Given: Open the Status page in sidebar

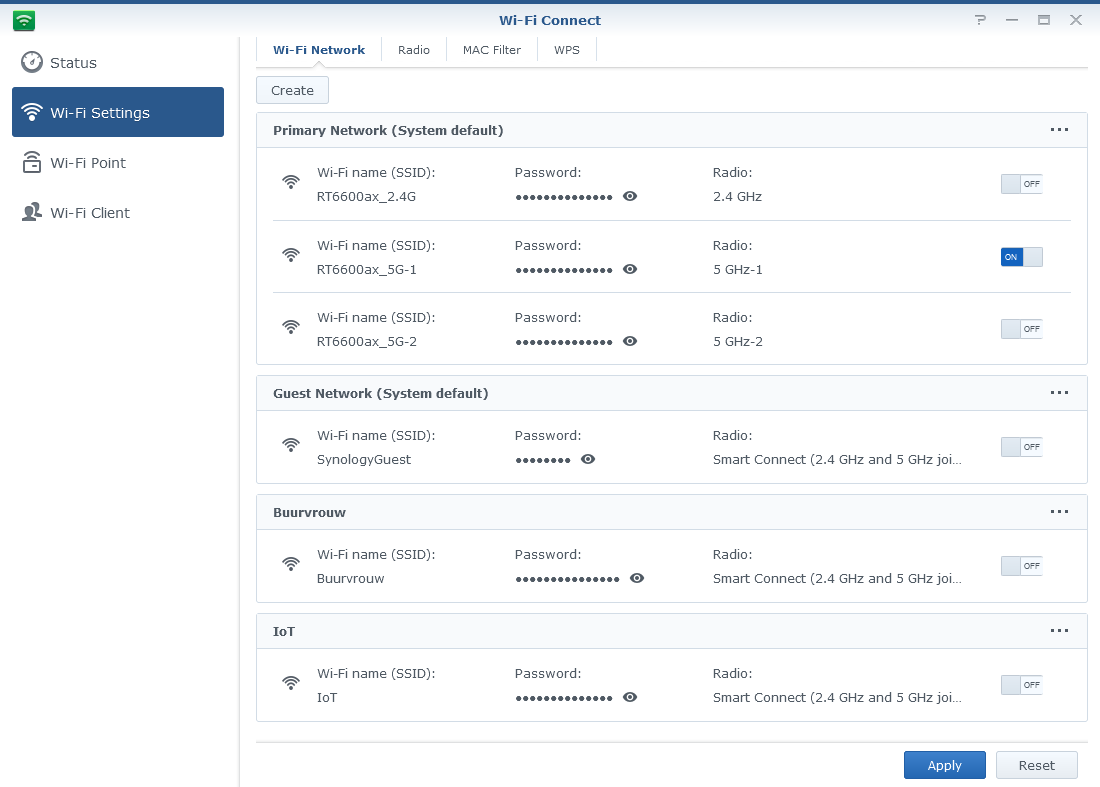Looking at the screenshot, I should click(x=73, y=63).
